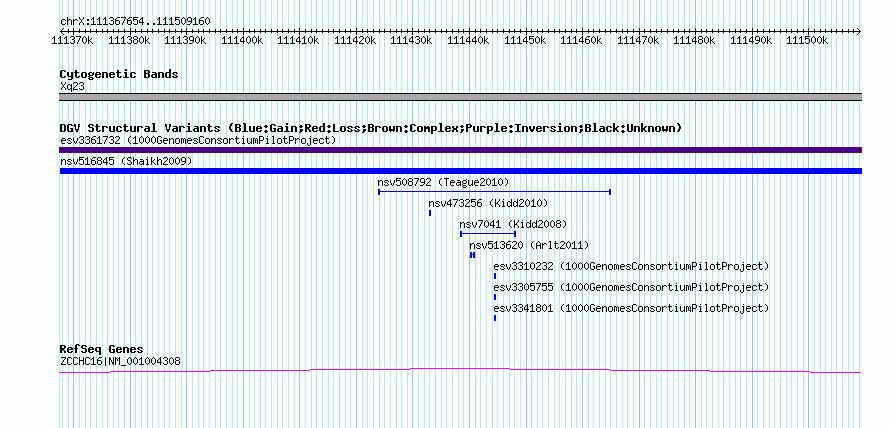Image resolution: width=890 pixels, height=428 pixels.
Task: Select the nsv508792 Teague2010 variant span
Action: 494,192
